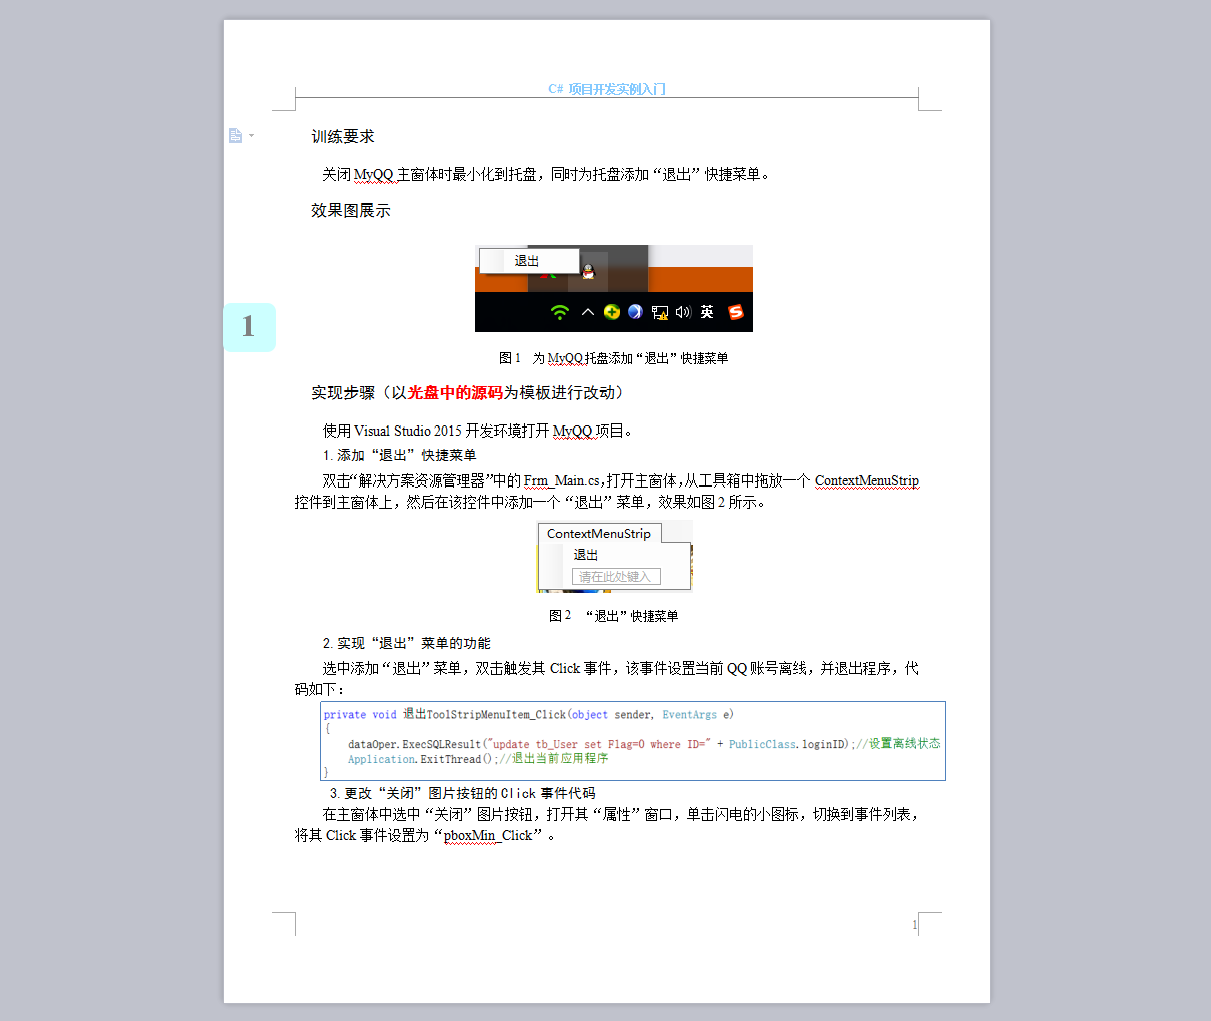Click the header text "C# 项目开发实例入门"
Viewport: 1211px width, 1021px height.
point(607,89)
